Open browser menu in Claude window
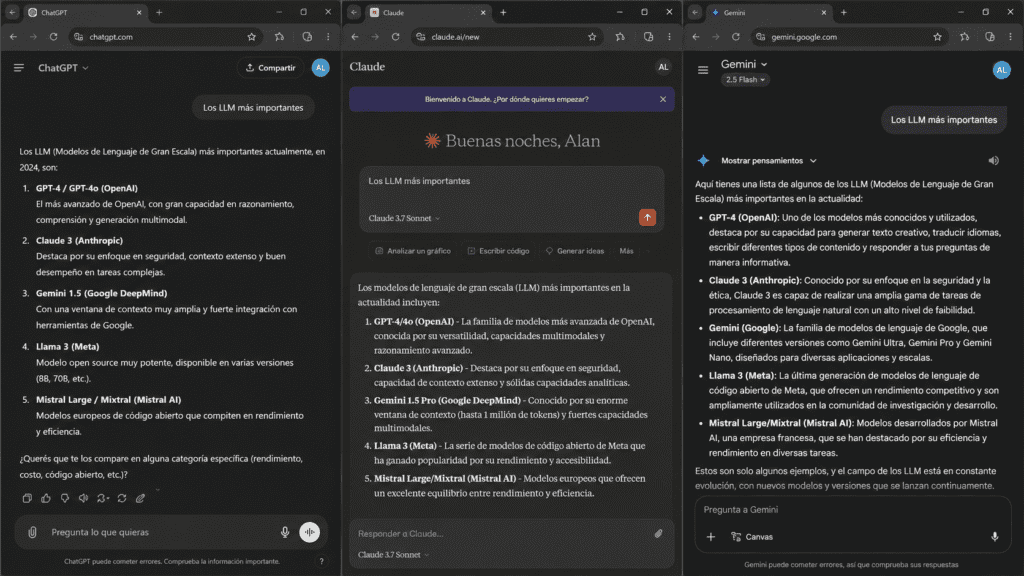Viewport: 1024px width, 576px height. point(669,37)
